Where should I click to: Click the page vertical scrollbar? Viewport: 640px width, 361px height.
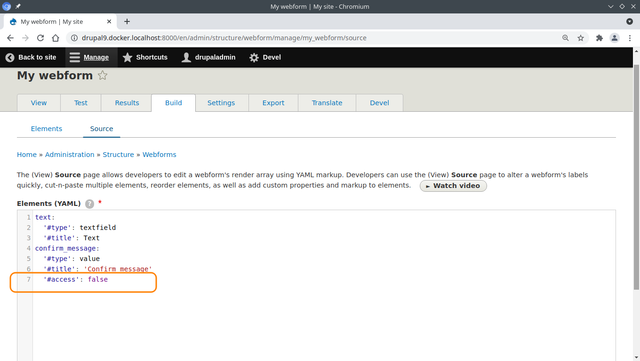coord(636,176)
